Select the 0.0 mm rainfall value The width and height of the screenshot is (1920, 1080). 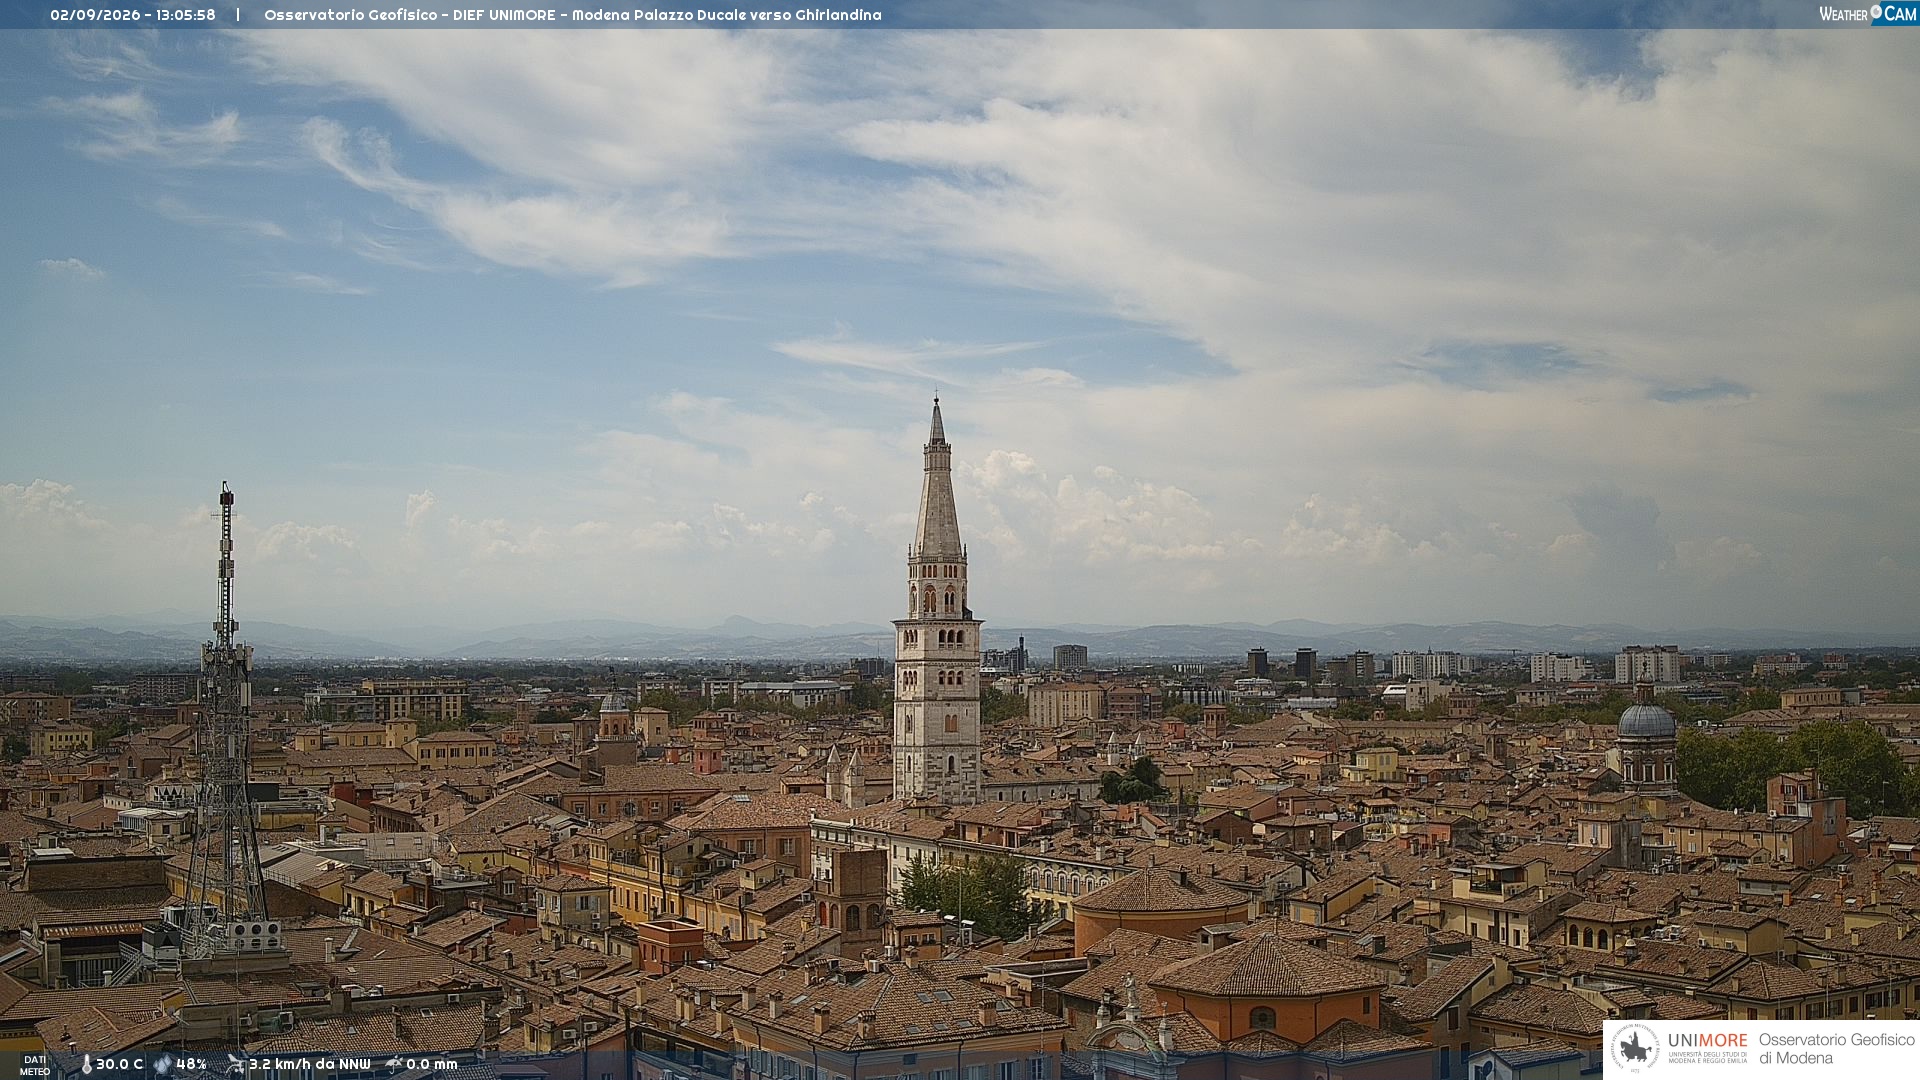coord(431,1065)
